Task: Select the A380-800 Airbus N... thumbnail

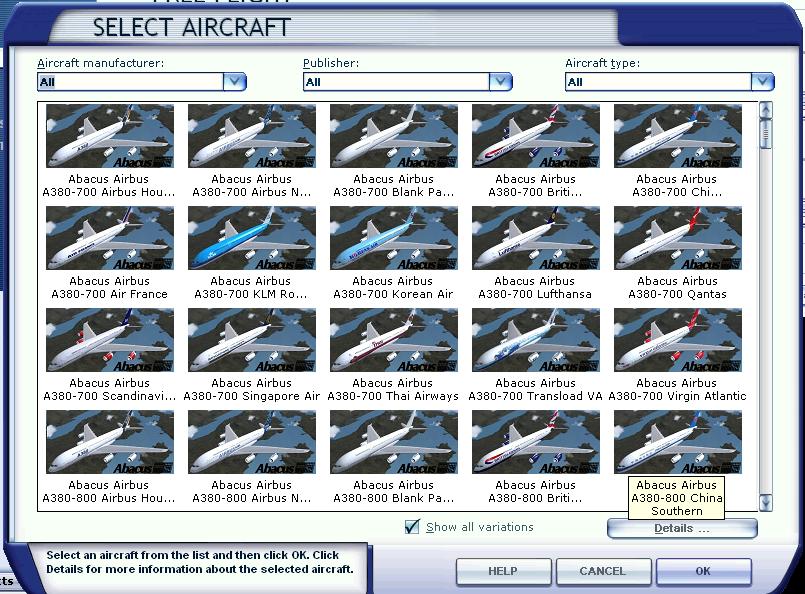Action: pyautogui.click(x=252, y=442)
